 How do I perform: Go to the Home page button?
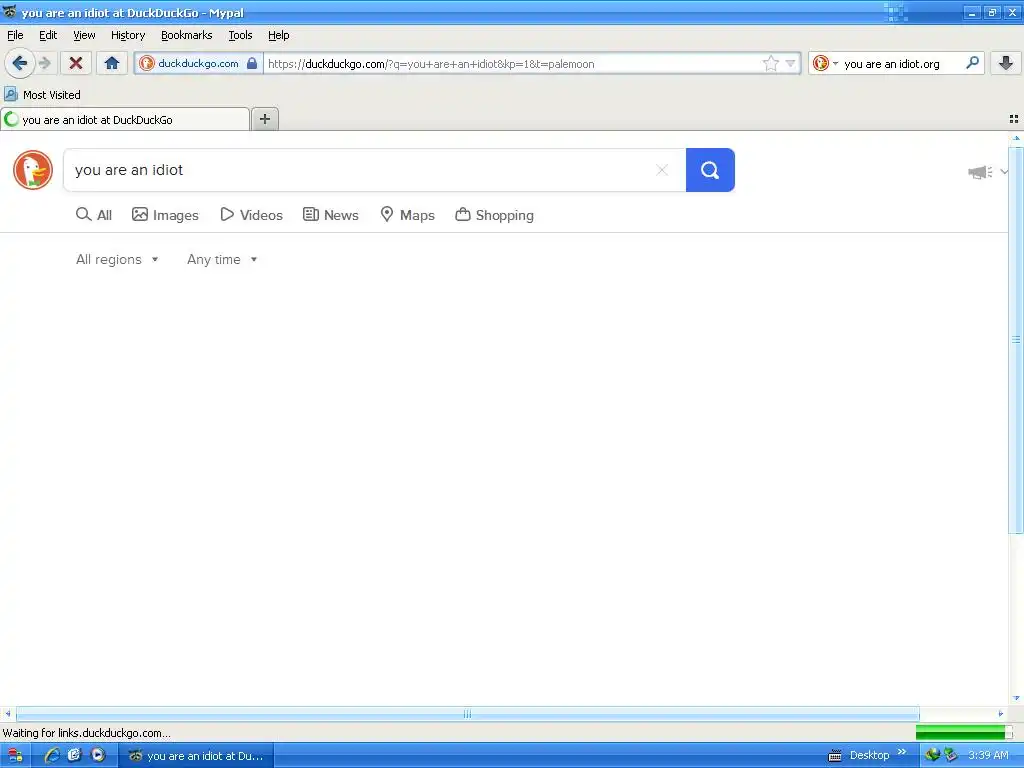pos(112,63)
